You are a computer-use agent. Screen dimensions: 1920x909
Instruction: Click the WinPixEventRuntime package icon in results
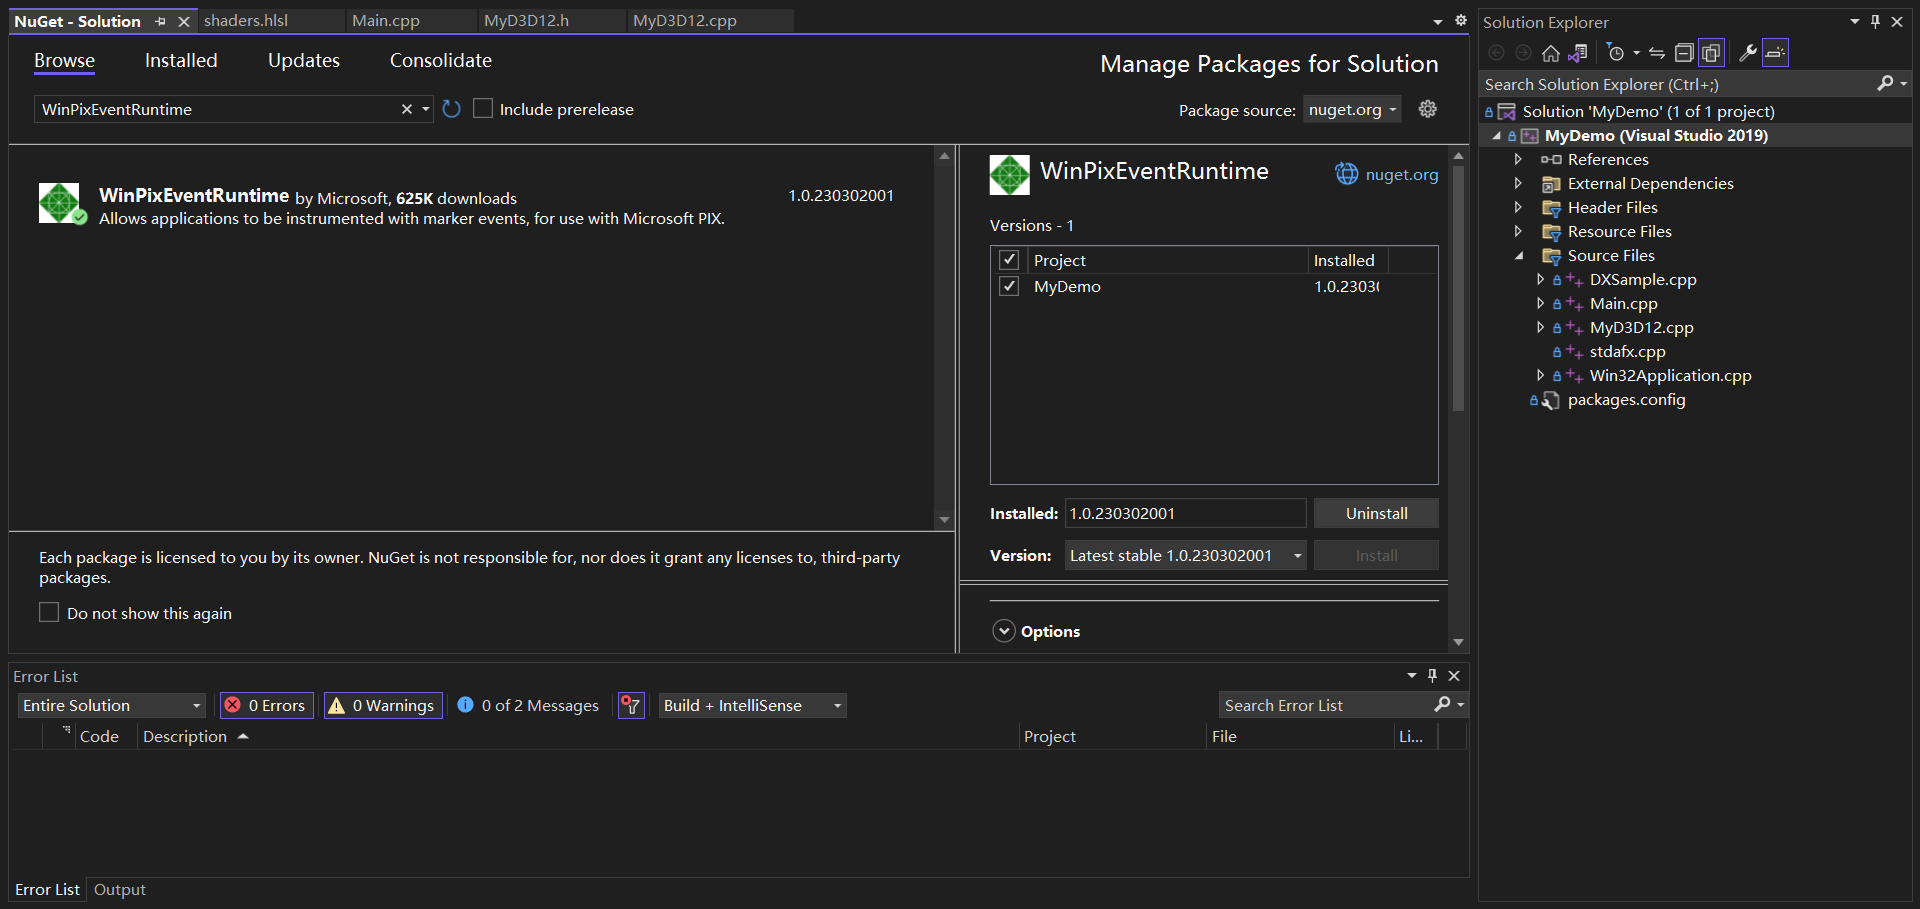tap(61, 203)
